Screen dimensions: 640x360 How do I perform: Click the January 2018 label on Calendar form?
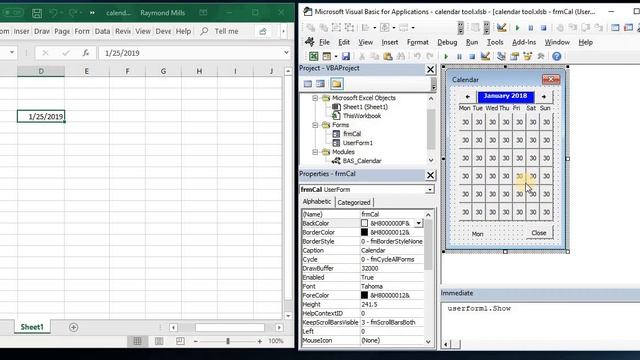[506, 96]
